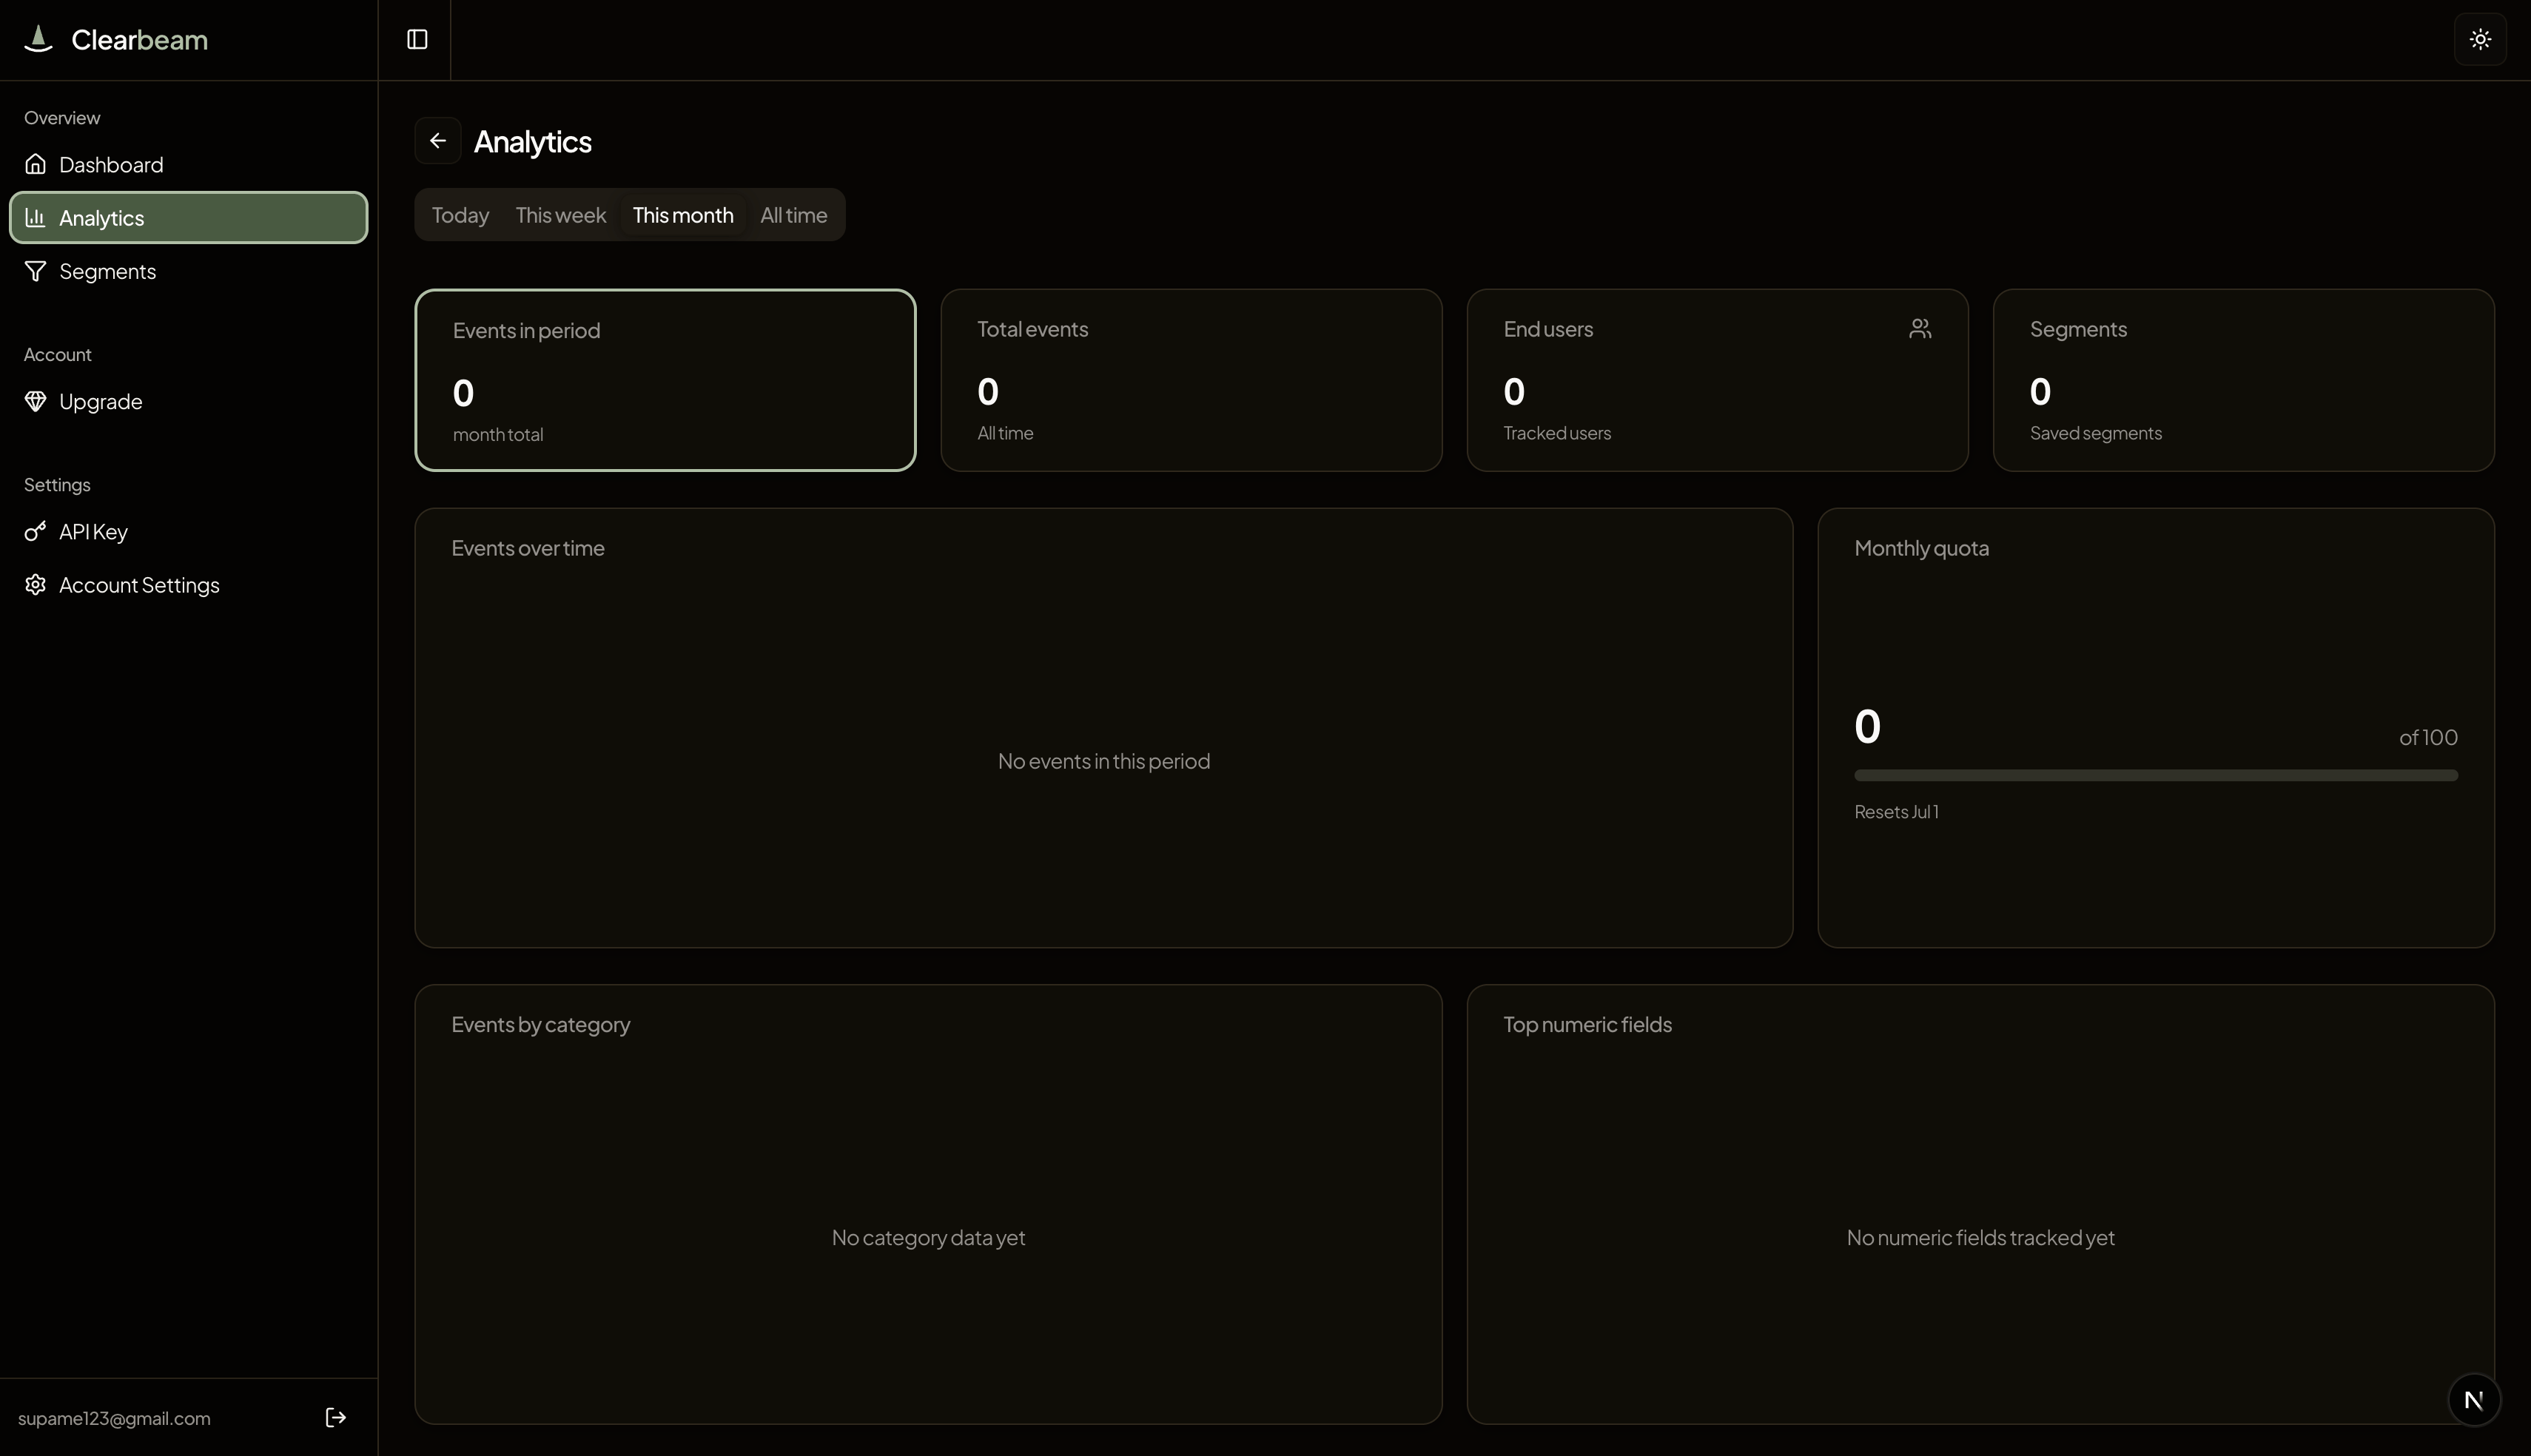2531x1456 pixels.
Task: Switch theme with the sun icon
Action: tap(2480, 39)
